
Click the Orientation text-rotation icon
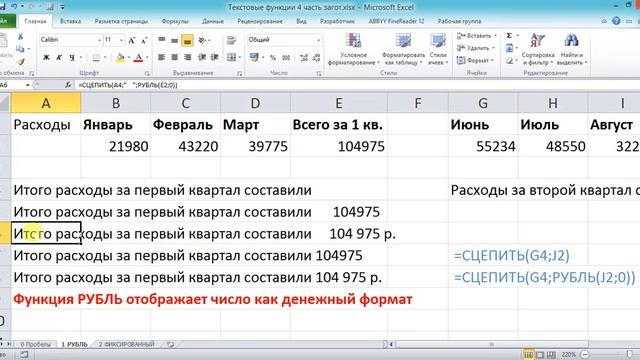pos(202,40)
